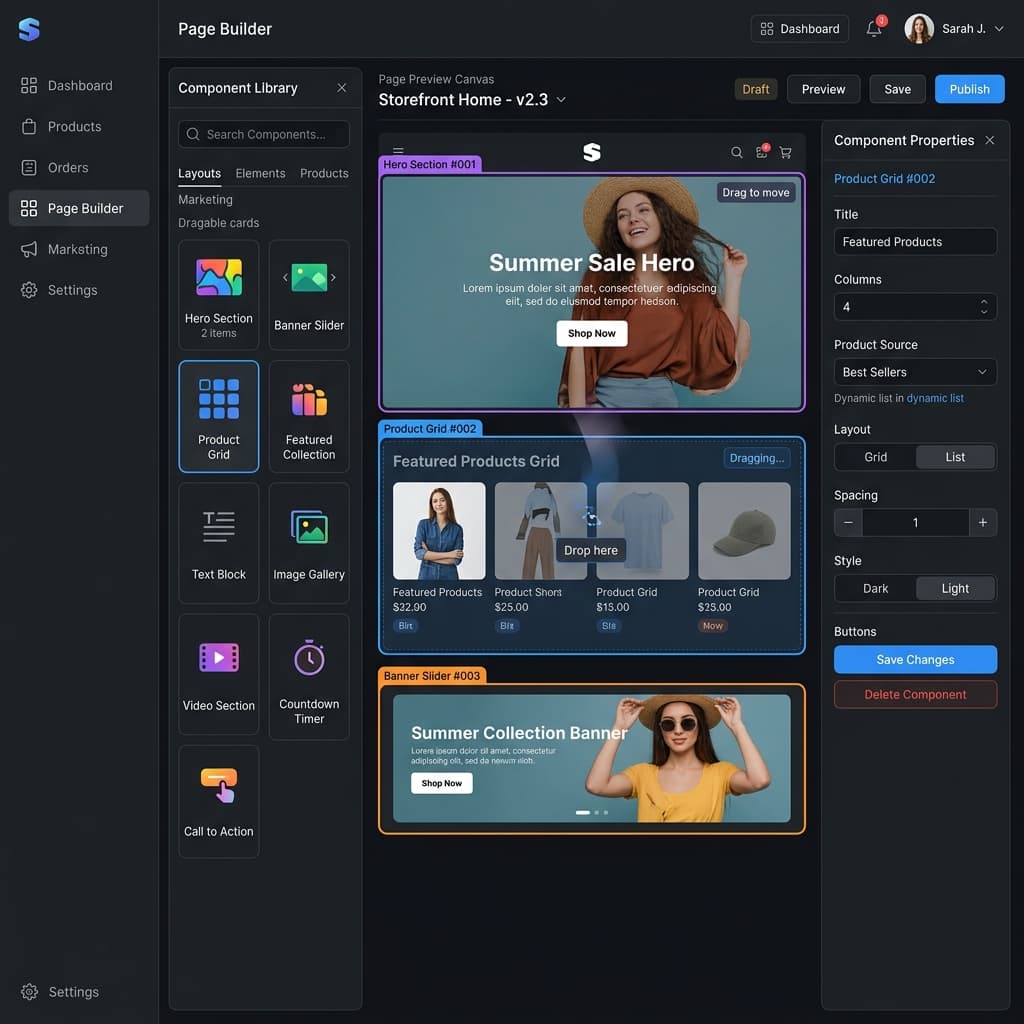Image resolution: width=1024 pixels, height=1024 pixels.
Task: Select the Featured Products $32.90 thumbnail
Action: pos(439,531)
